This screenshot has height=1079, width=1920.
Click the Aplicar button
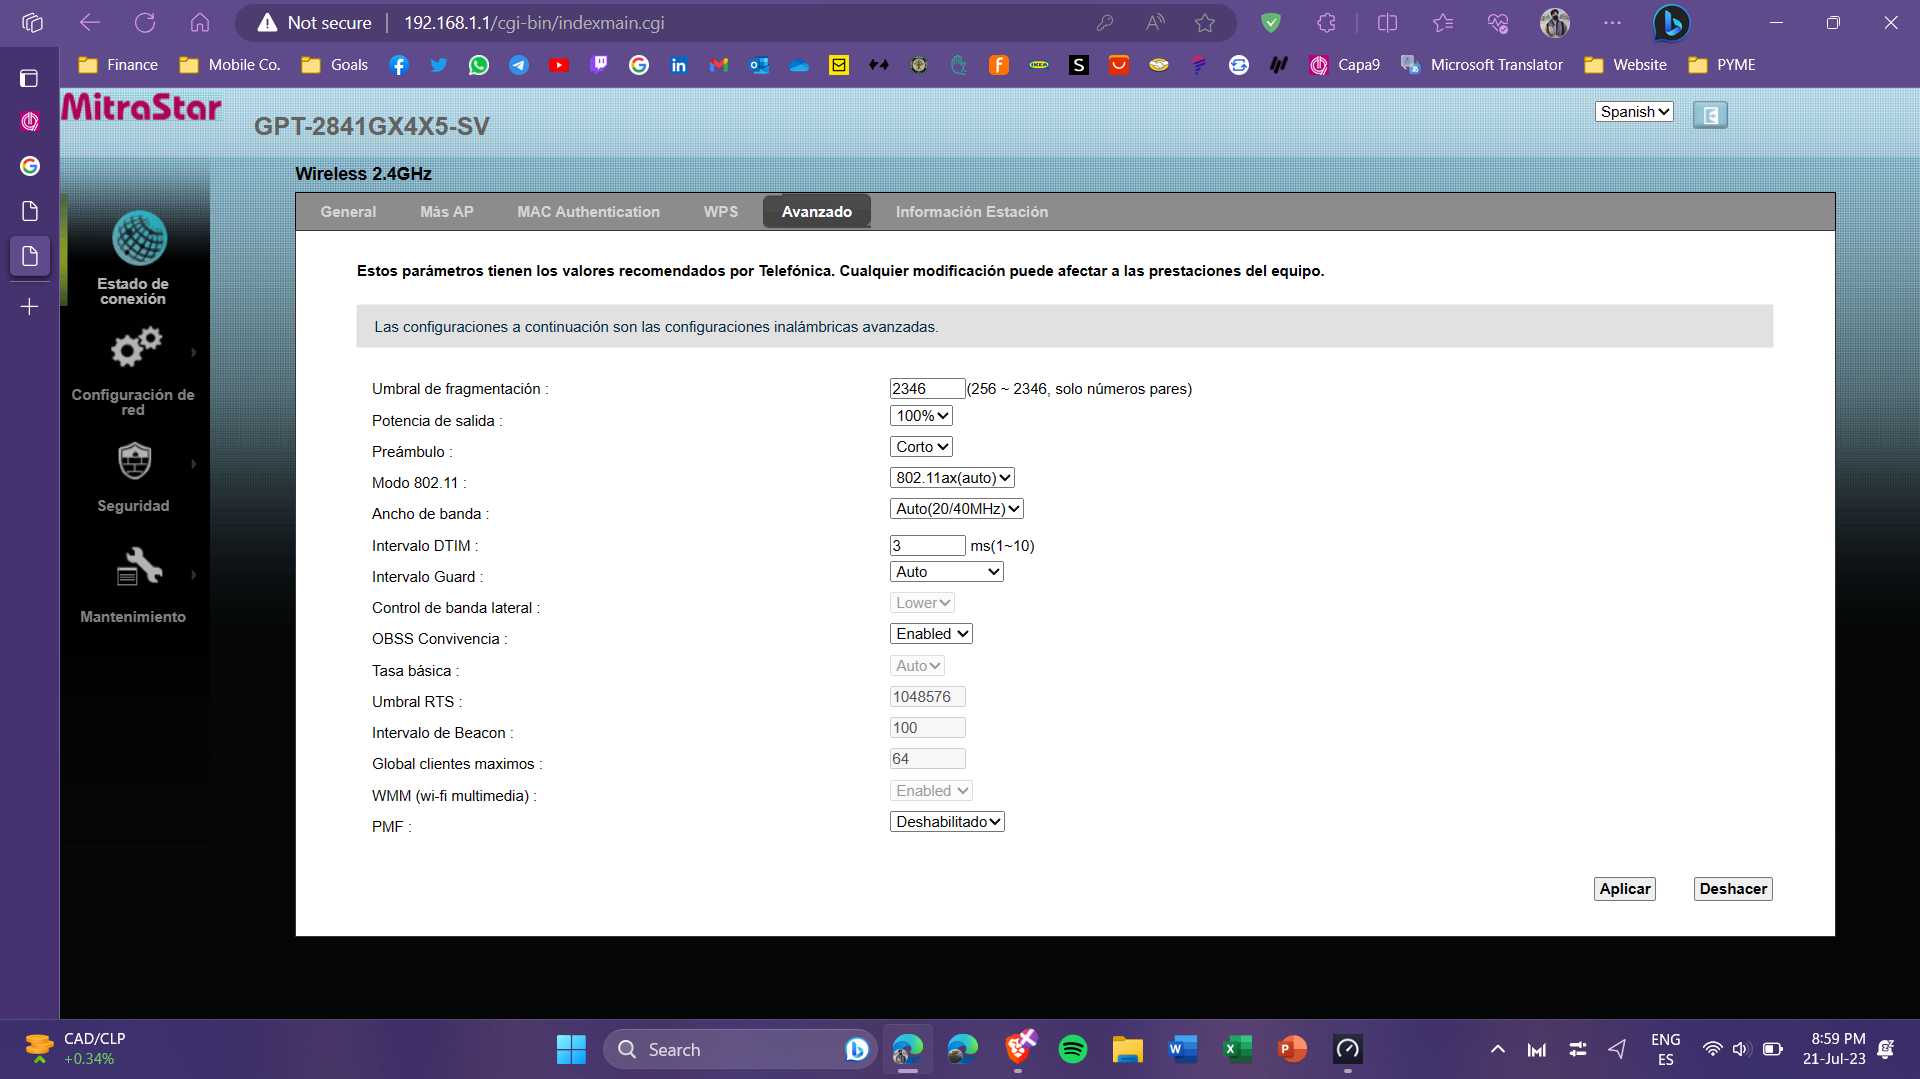(1624, 889)
